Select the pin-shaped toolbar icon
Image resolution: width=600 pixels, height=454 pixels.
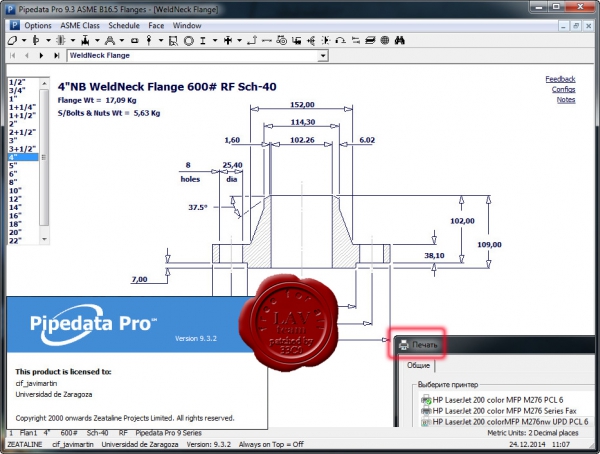(x=149, y=40)
